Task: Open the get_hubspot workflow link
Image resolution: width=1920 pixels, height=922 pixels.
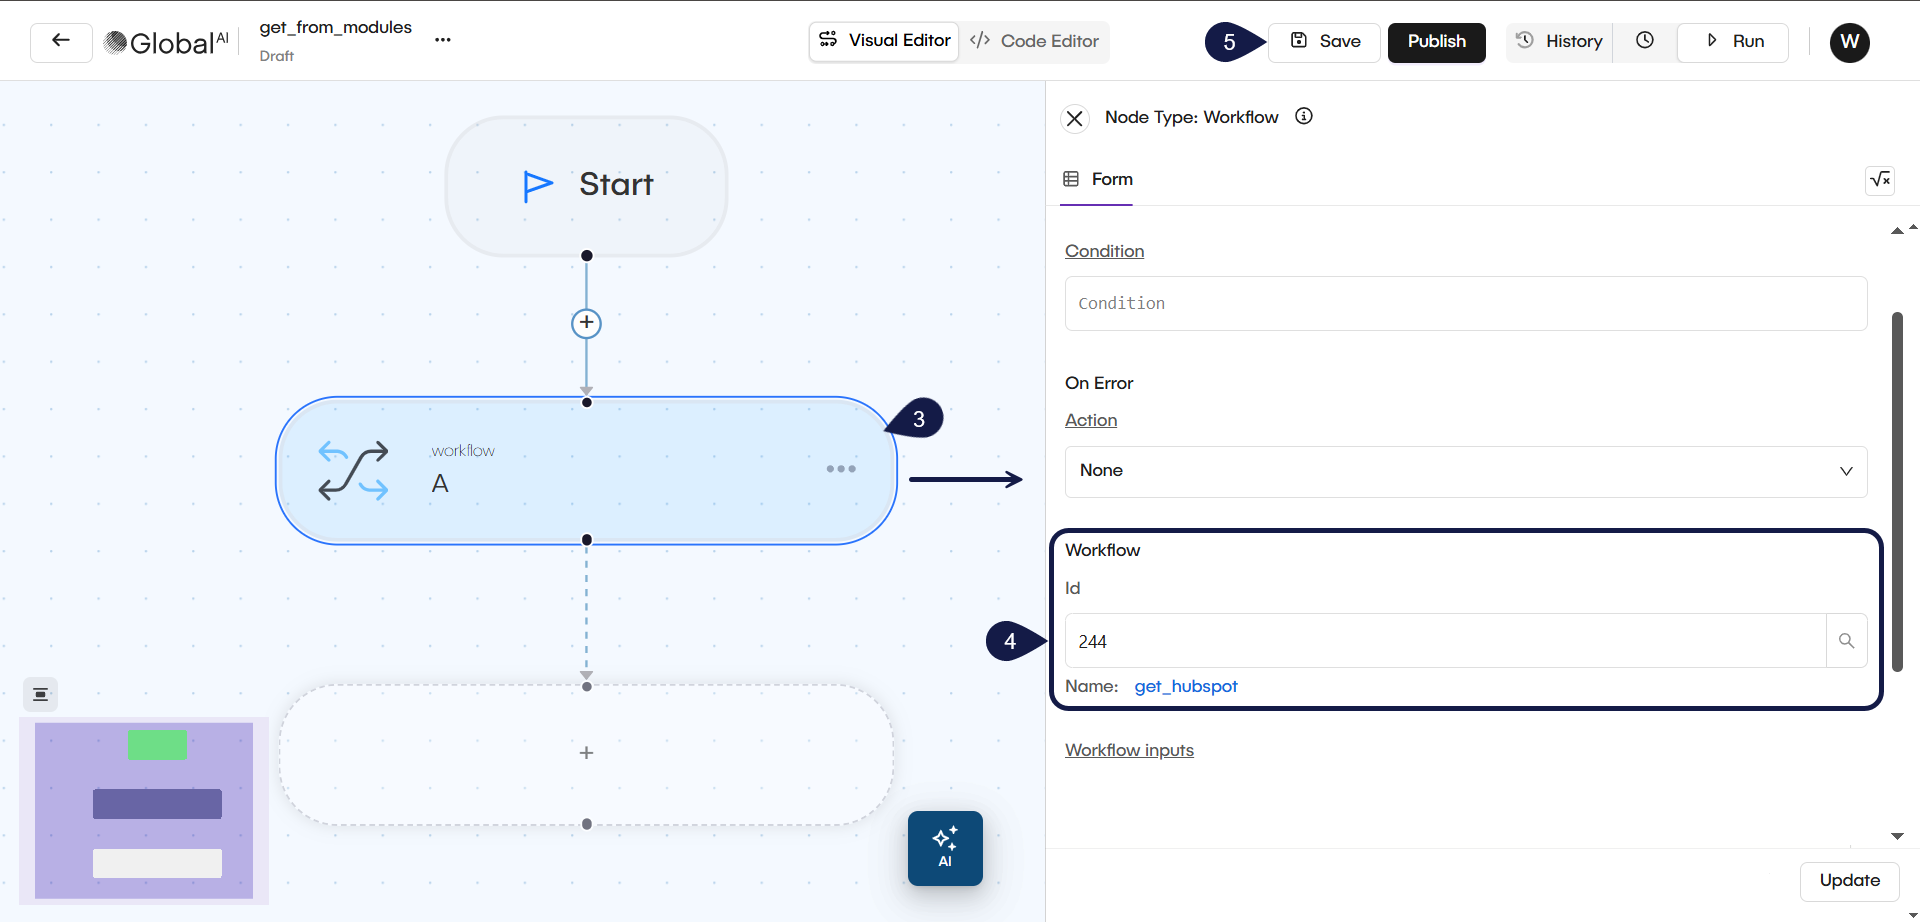Action: pyautogui.click(x=1186, y=686)
